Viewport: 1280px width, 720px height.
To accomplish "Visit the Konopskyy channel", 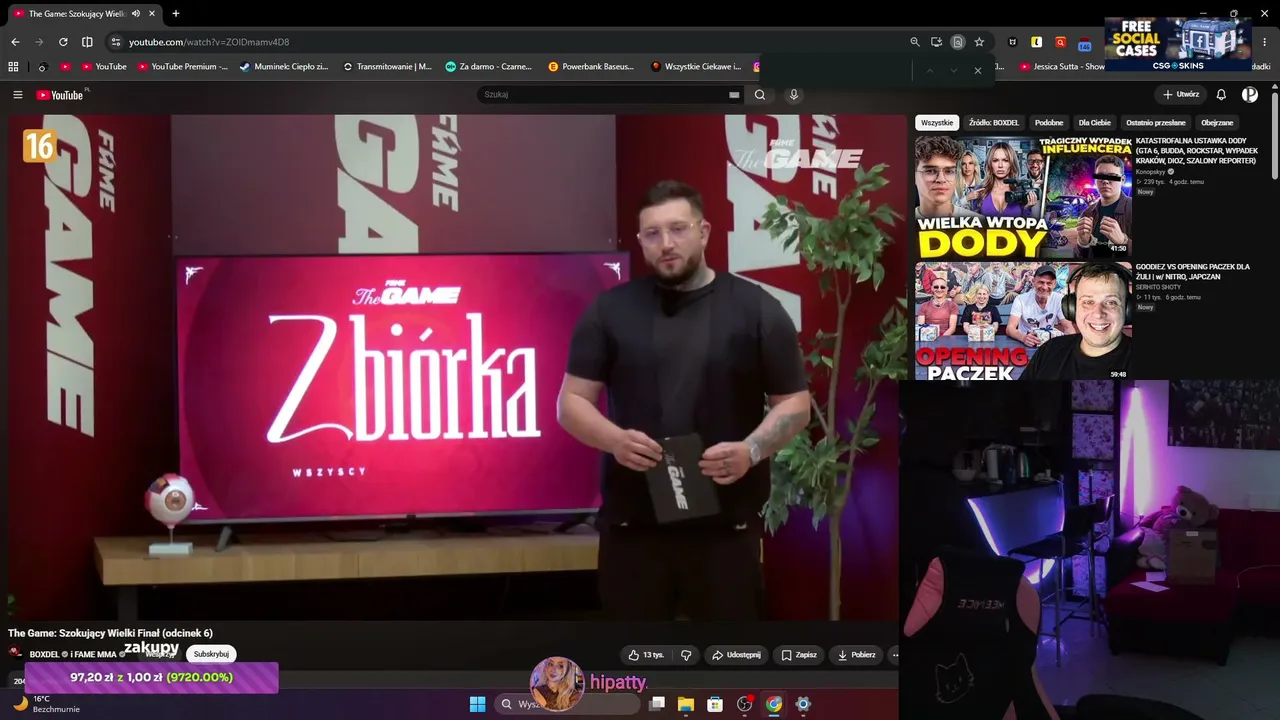I will tap(1150, 172).
